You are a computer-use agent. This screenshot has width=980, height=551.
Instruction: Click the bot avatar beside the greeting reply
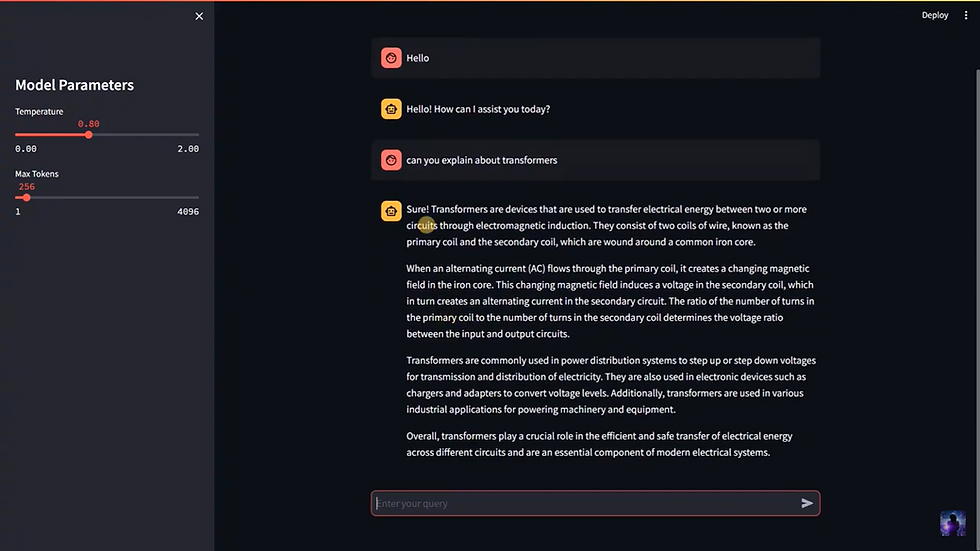(391, 109)
